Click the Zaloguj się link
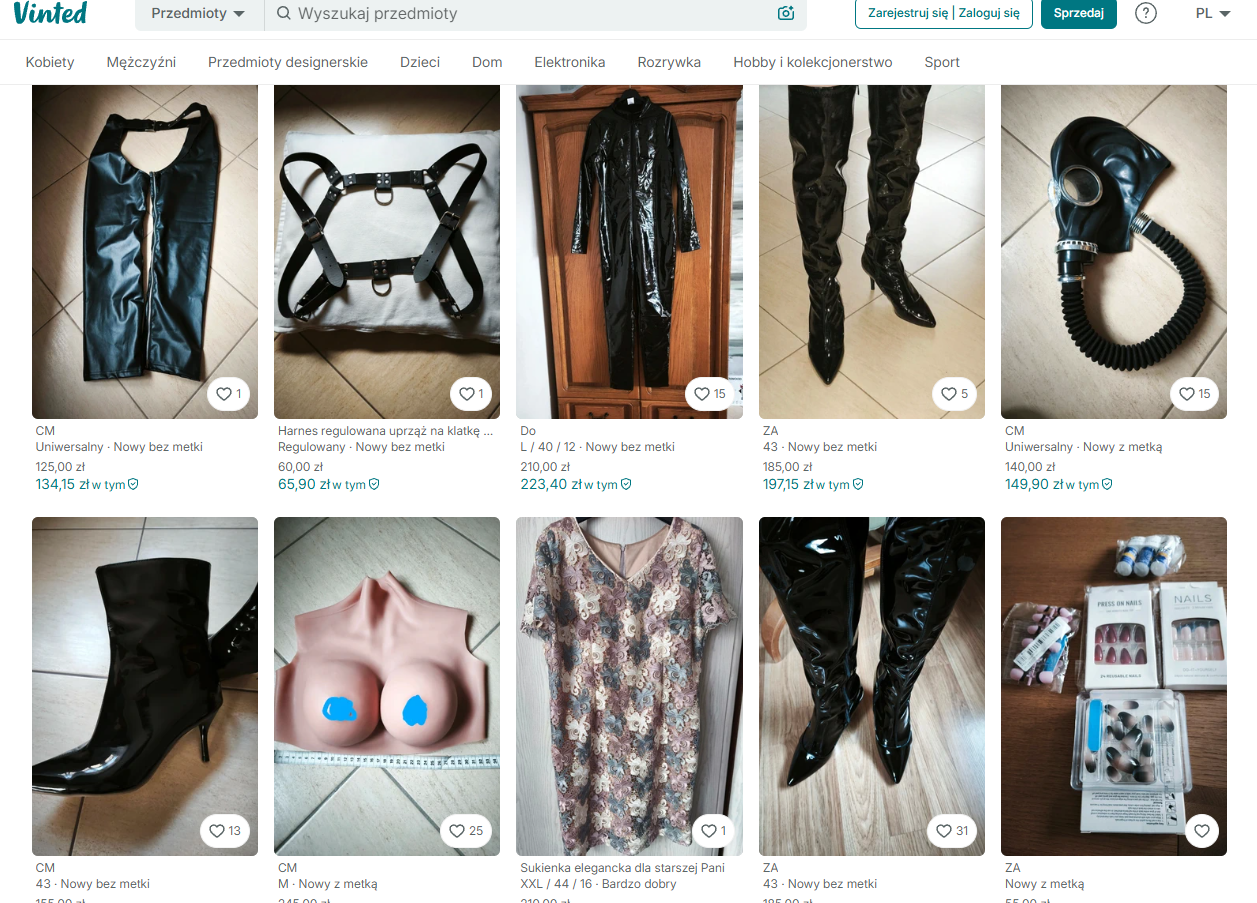The width and height of the screenshot is (1257, 903). click(989, 13)
